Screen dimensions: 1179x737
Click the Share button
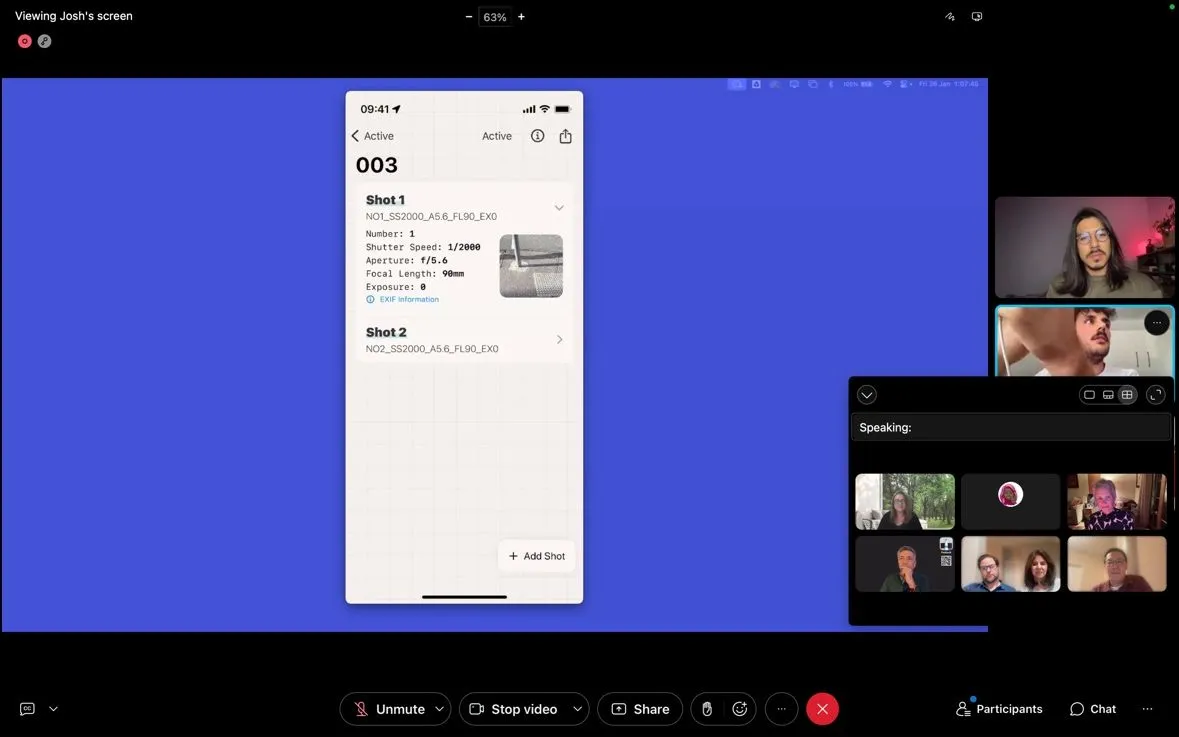640,709
